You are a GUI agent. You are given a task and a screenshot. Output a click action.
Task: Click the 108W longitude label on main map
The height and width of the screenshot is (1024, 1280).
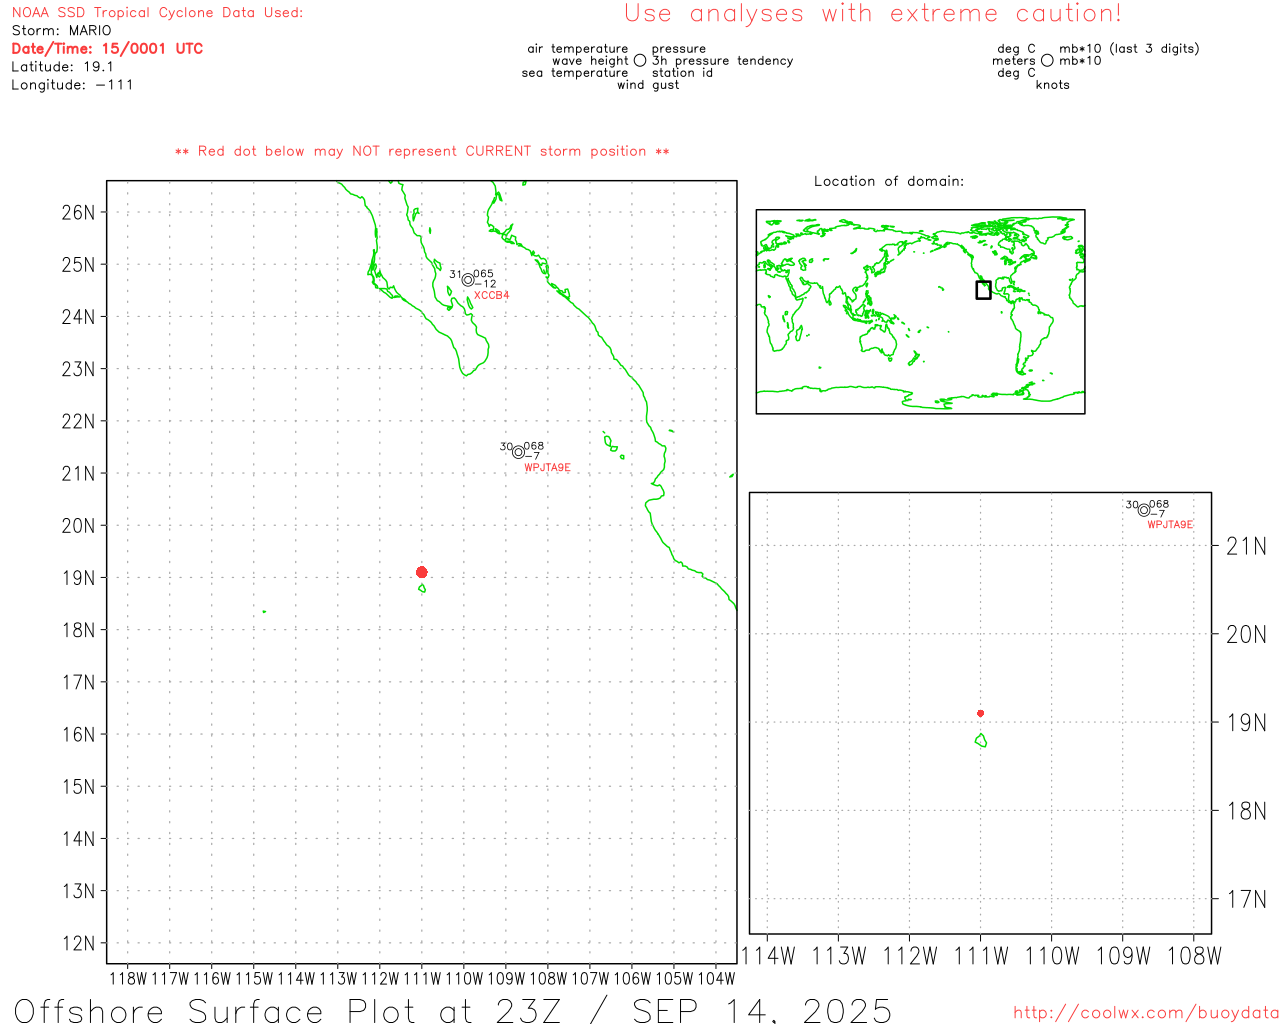coord(548,979)
